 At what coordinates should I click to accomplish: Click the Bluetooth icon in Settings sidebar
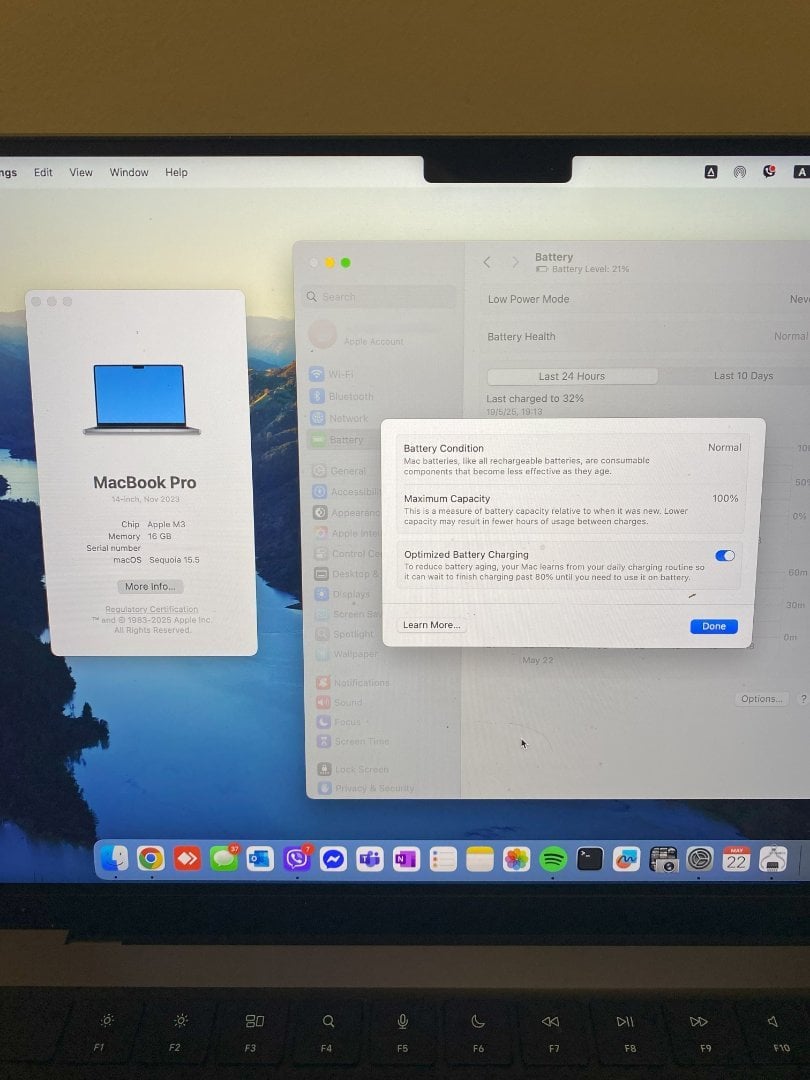tap(317, 396)
